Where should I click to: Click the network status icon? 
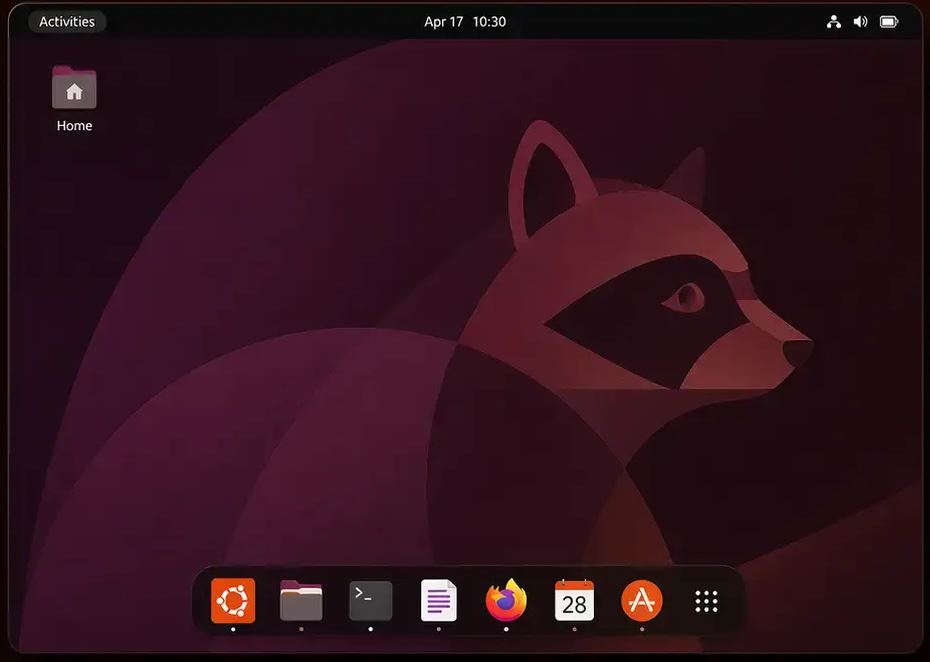[833, 22]
